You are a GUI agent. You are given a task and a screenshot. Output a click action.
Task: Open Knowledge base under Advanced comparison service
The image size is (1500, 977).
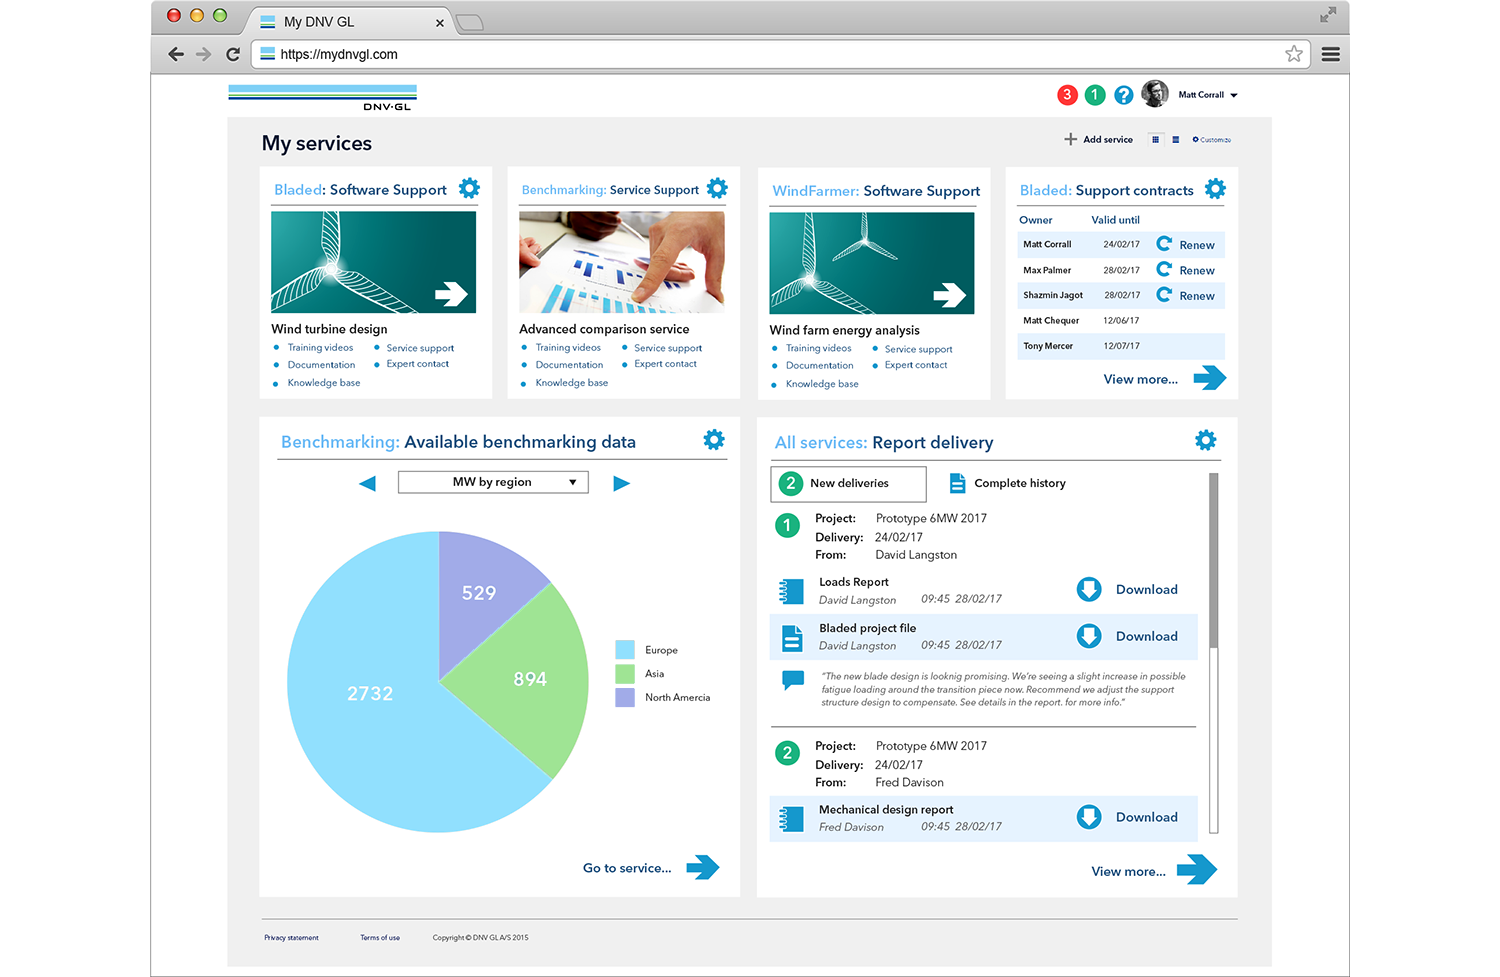pos(571,383)
